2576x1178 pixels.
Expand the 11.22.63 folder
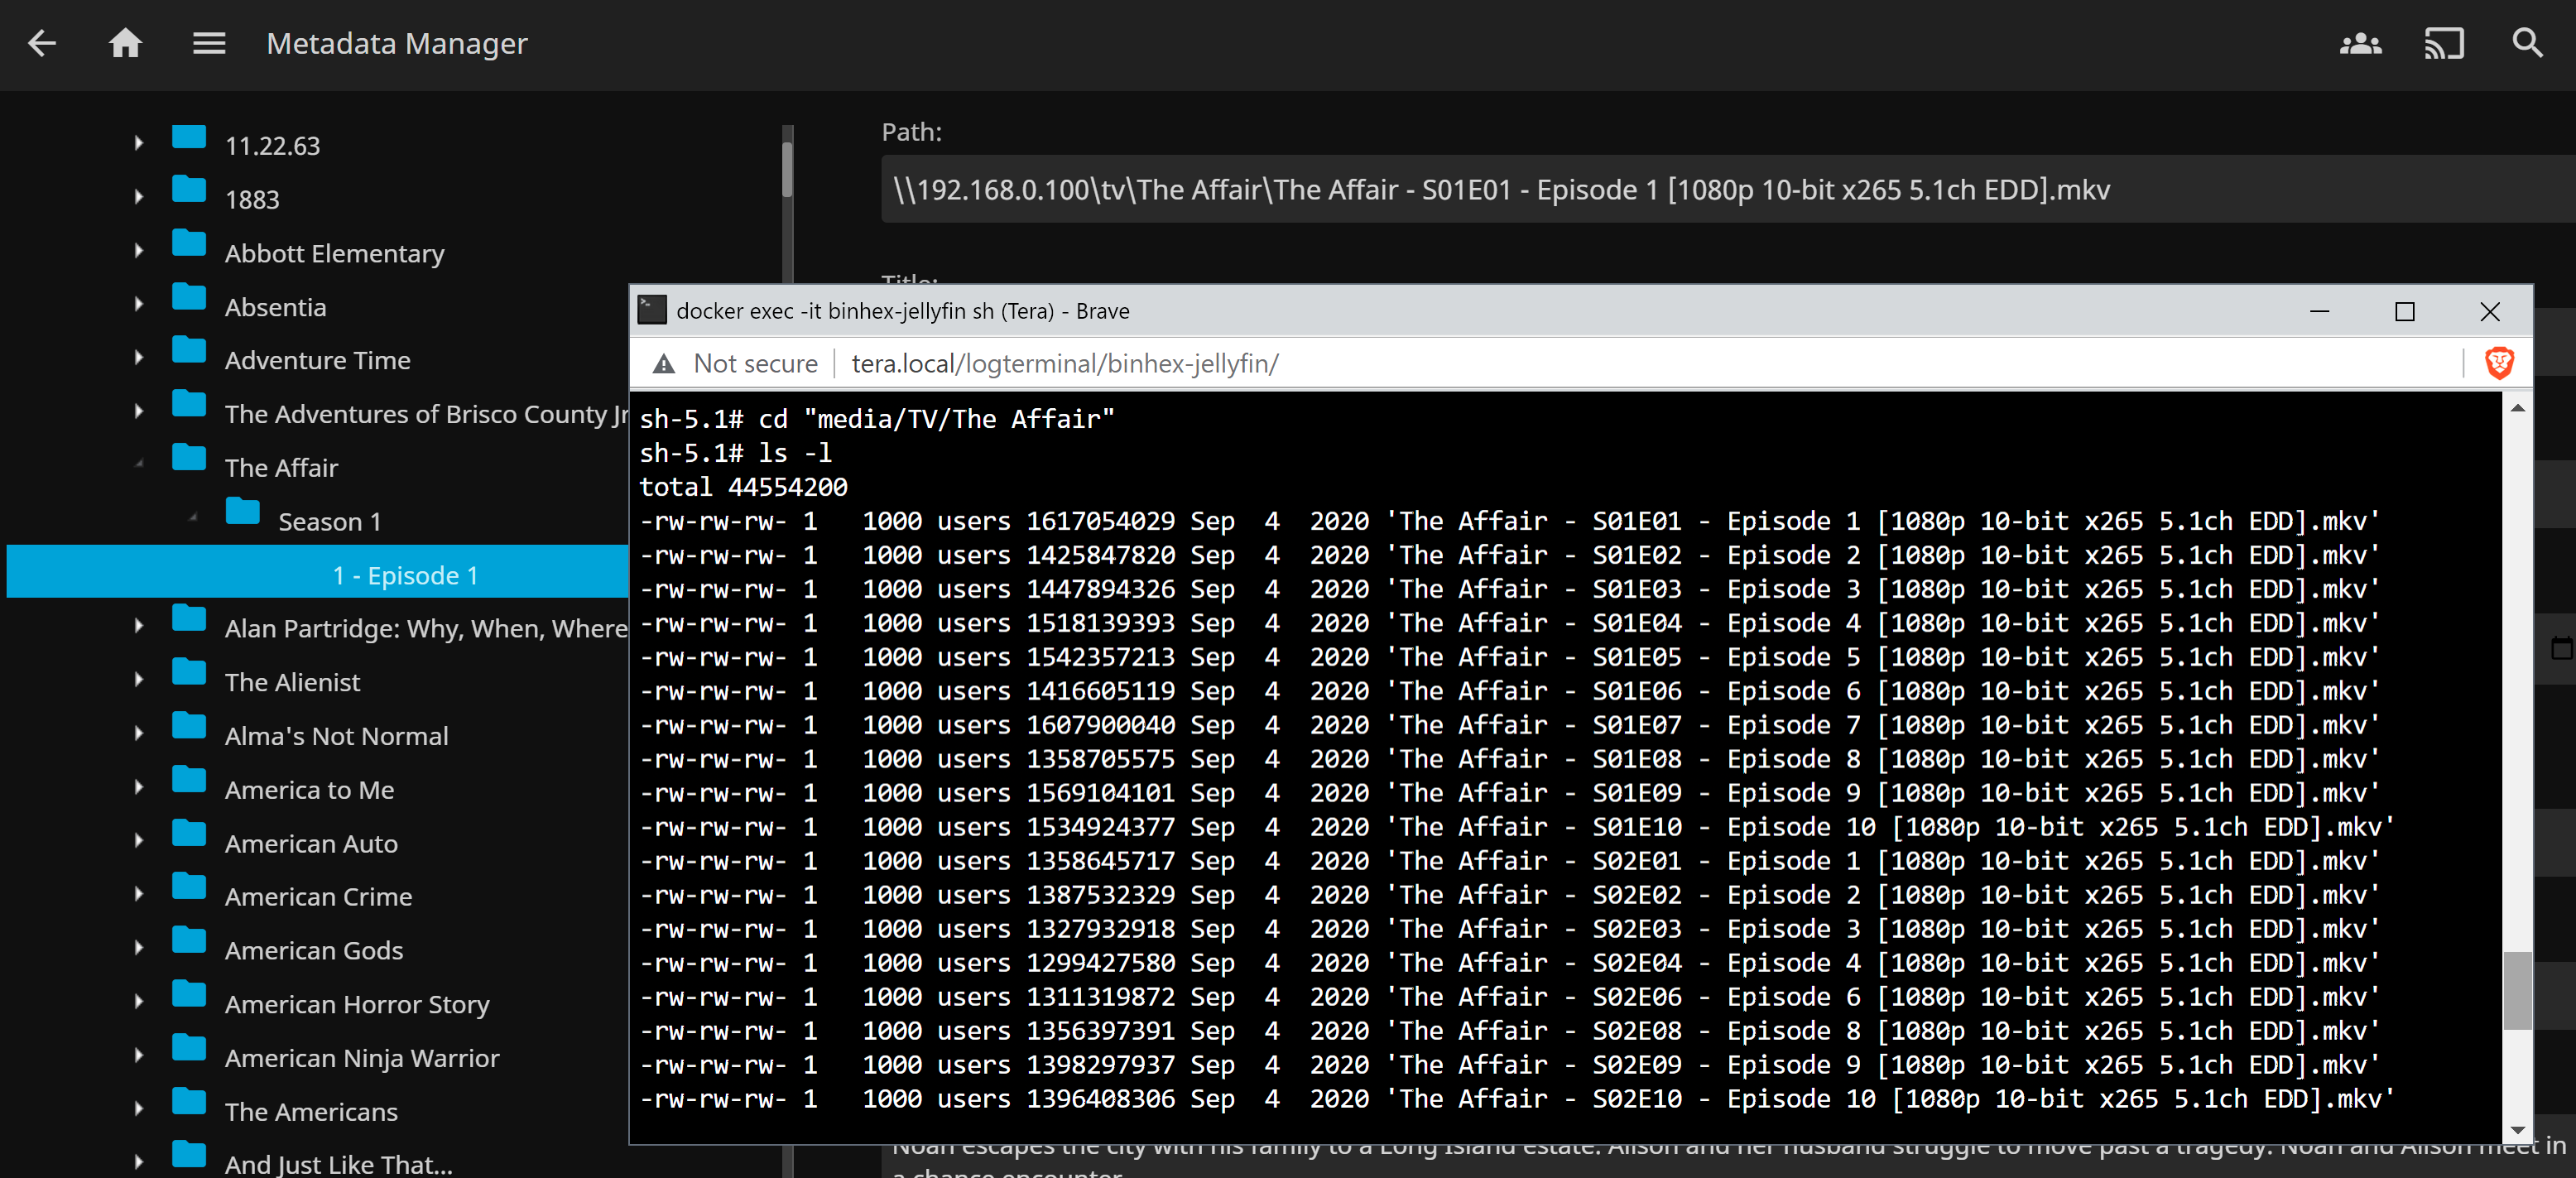139,144
